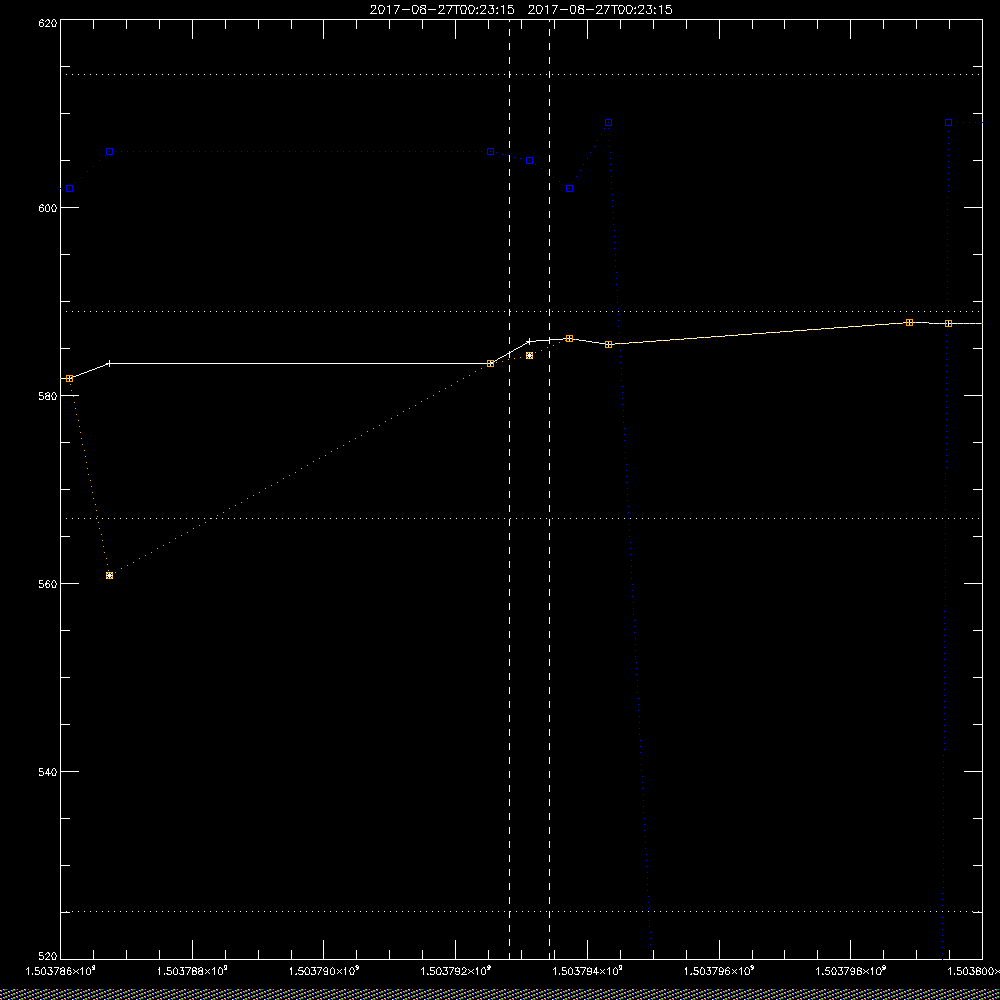The width and height of the screenshot is (1000, 1000).
Task: Select orange square just before left dashed line
Action: point(490,364)
